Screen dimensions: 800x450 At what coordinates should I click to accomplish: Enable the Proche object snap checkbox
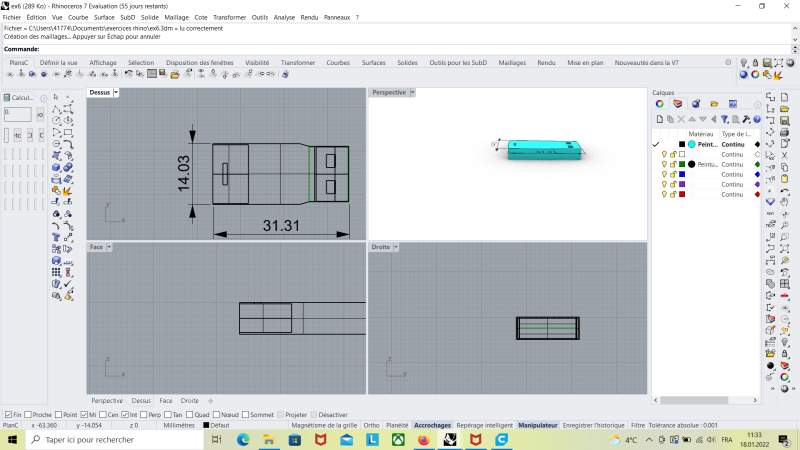click(x=28, y=415)
